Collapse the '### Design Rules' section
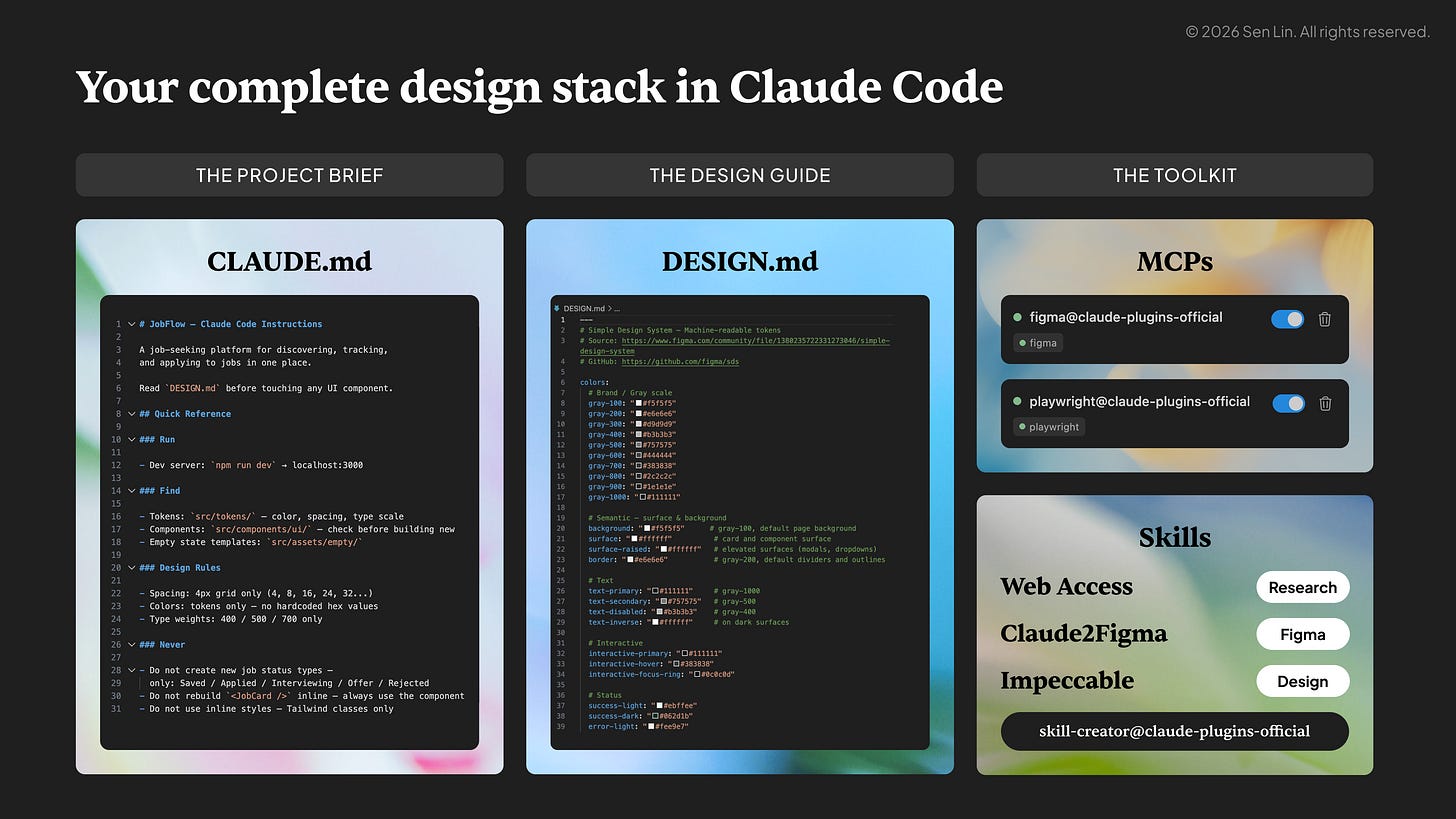Screen dimensions: 1456x819 point(131,568)
